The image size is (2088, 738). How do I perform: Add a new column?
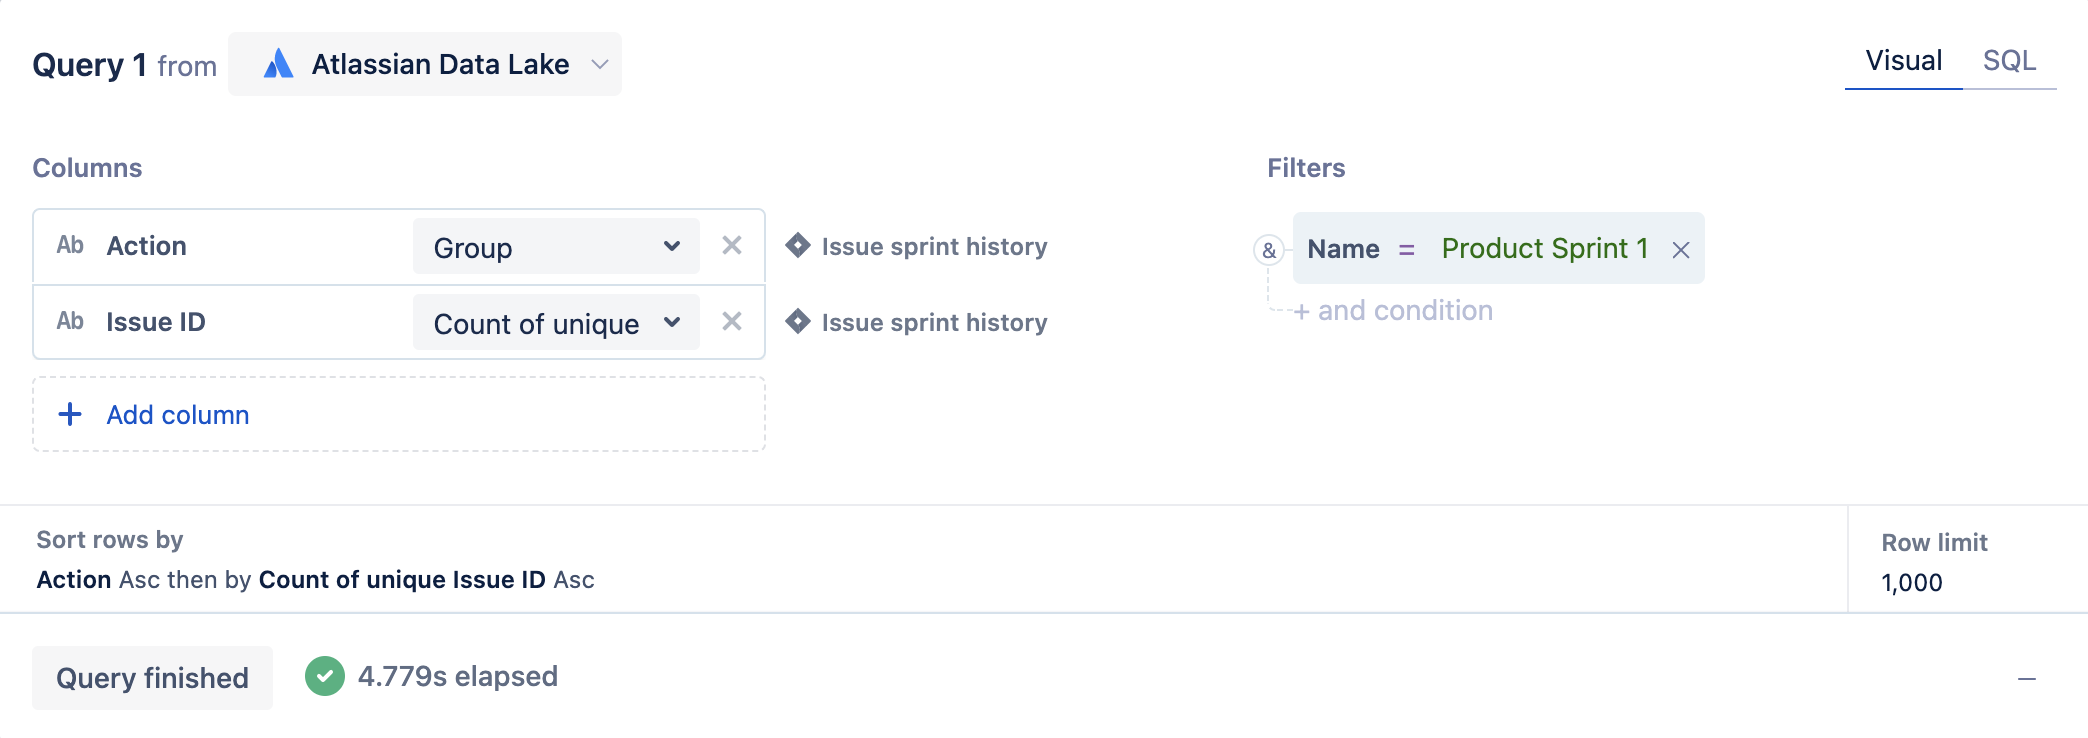[399, 414]
